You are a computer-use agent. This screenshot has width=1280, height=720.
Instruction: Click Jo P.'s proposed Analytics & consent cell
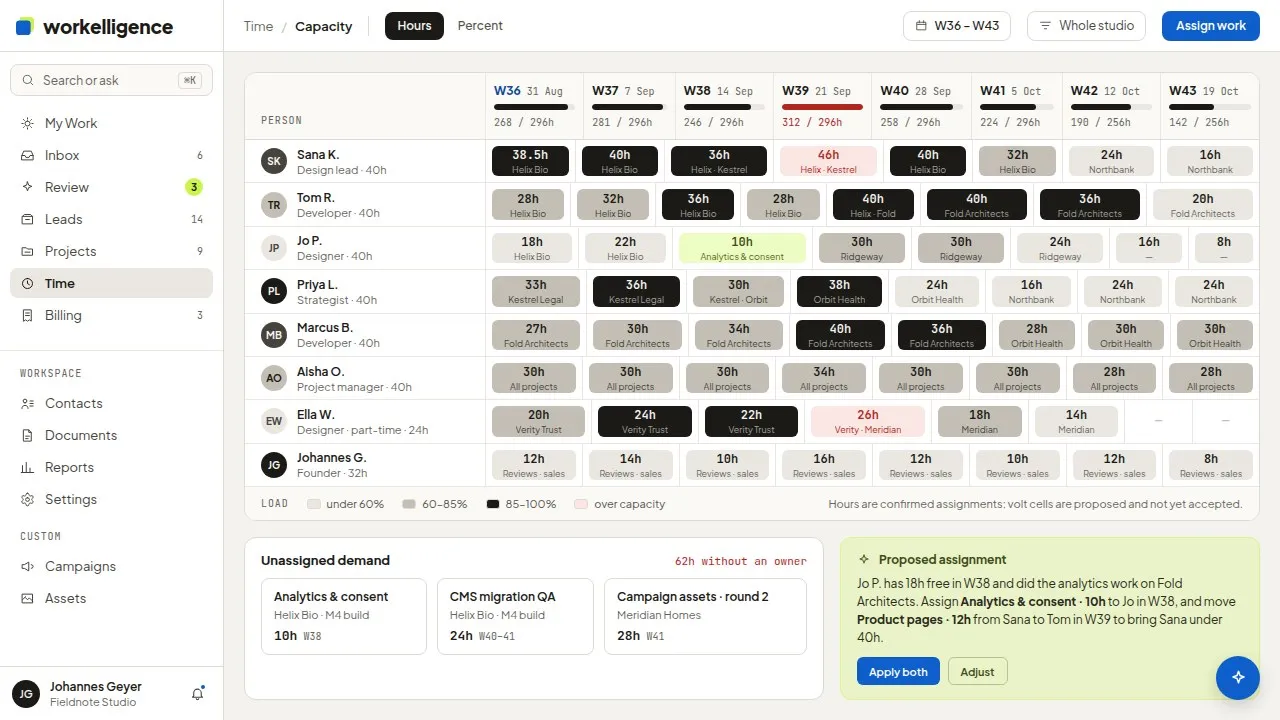coord(742,248)
